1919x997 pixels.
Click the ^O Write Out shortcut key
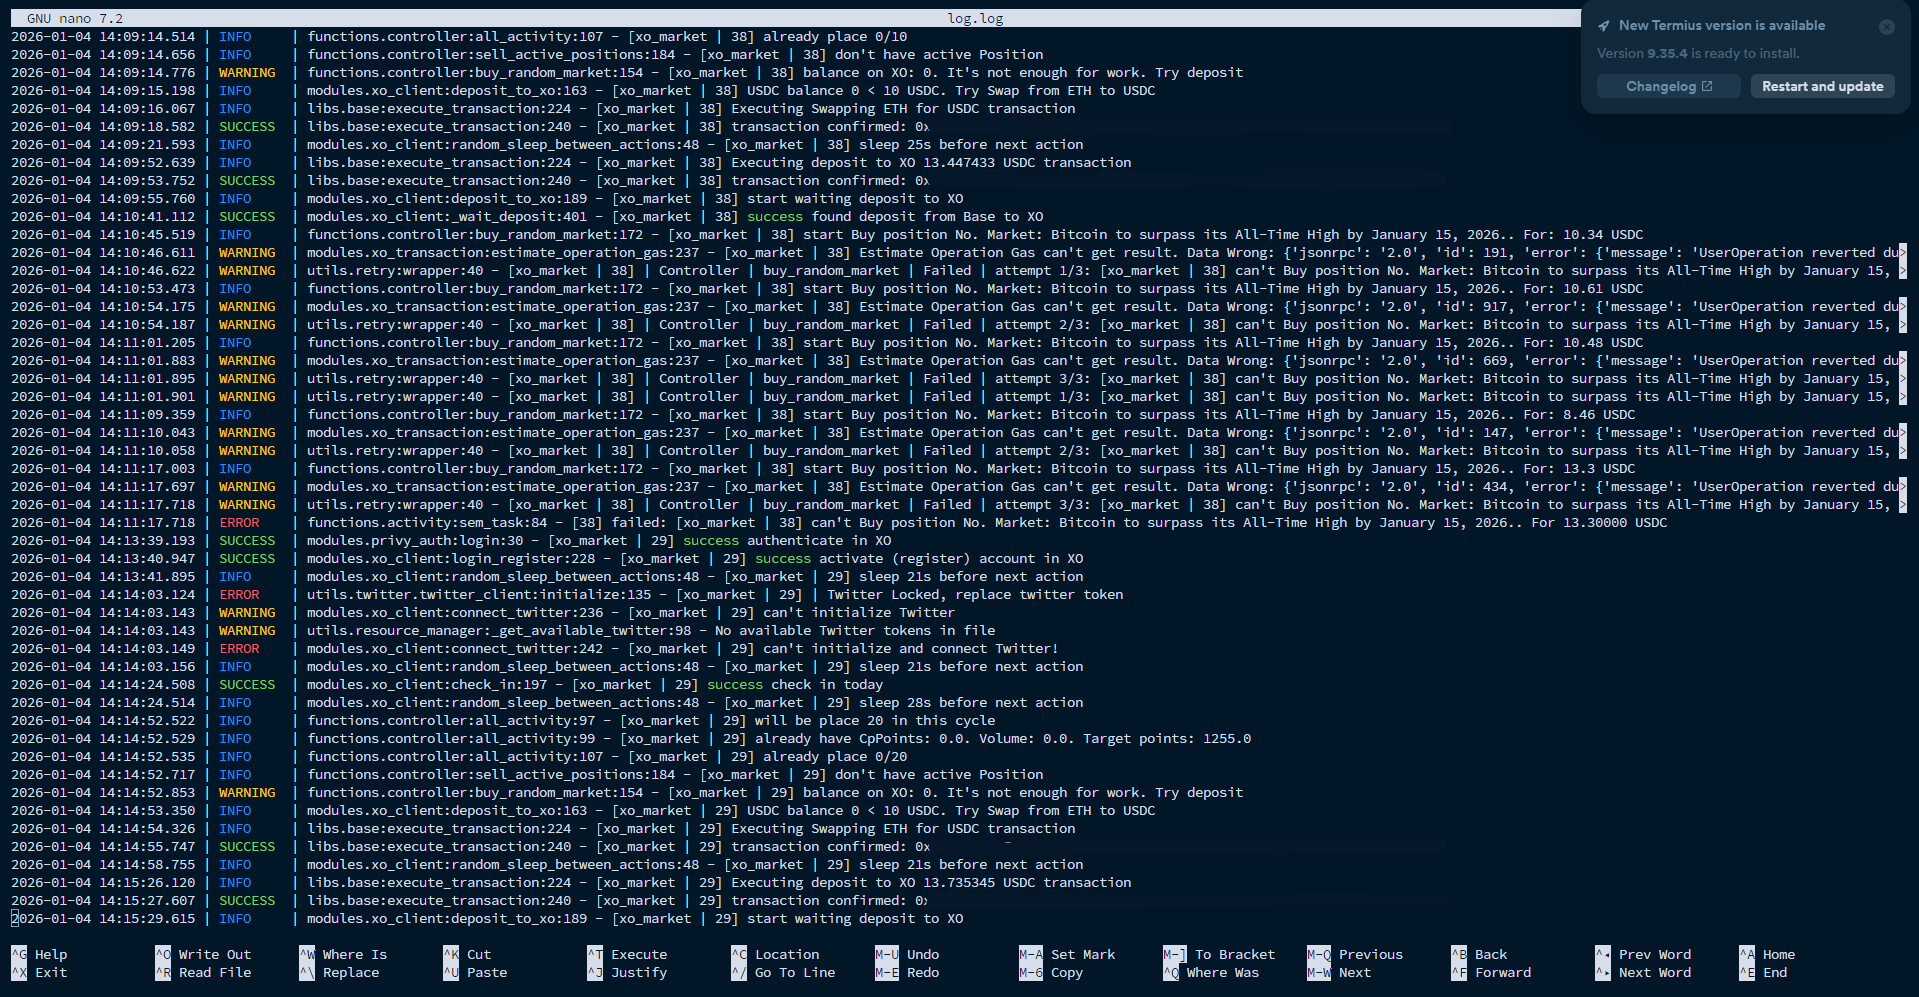click(x=163, y=954)
